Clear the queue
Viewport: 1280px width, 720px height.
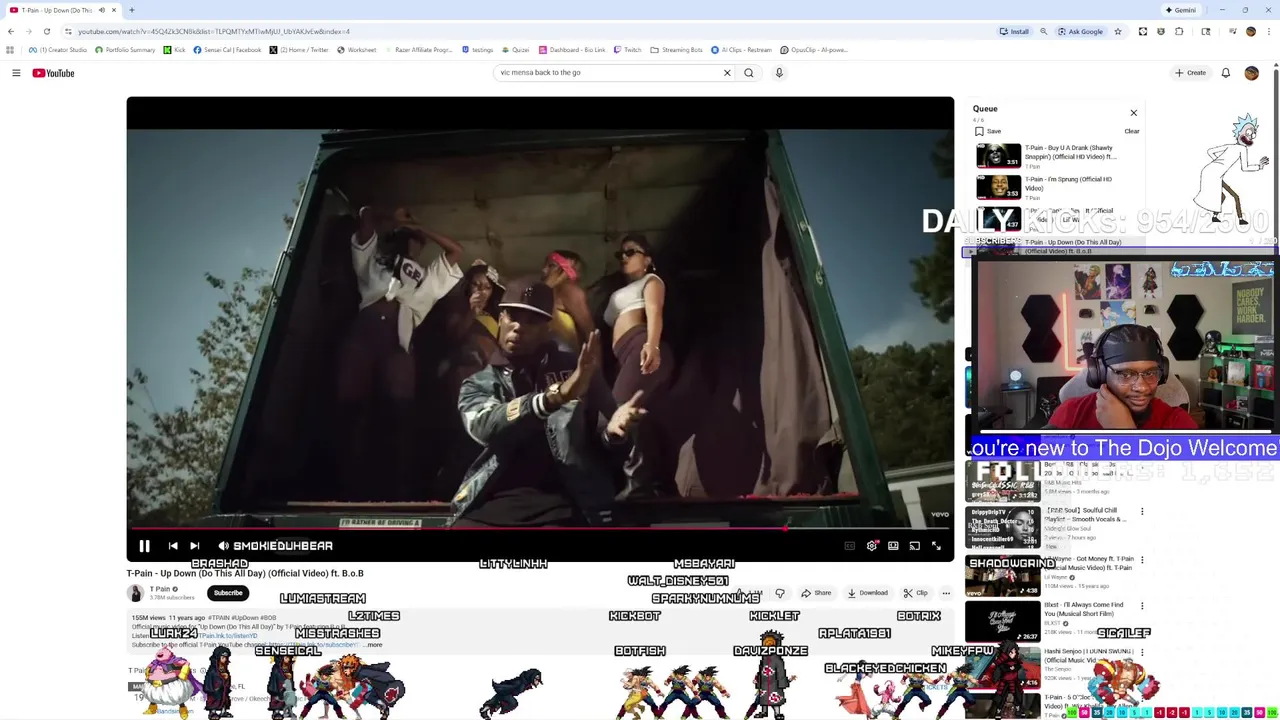tap(1131, 131)
